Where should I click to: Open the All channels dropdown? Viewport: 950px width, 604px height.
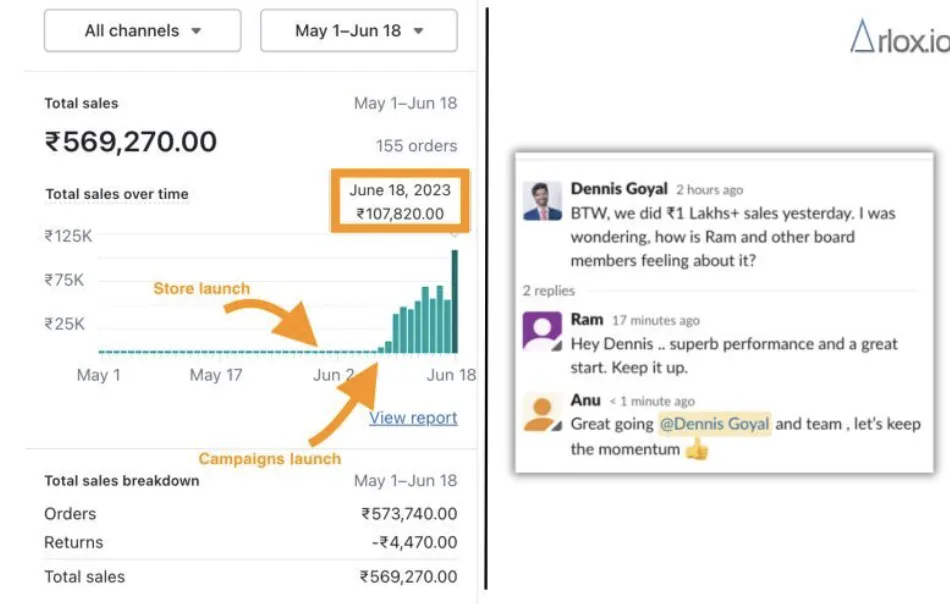(142, 31)
